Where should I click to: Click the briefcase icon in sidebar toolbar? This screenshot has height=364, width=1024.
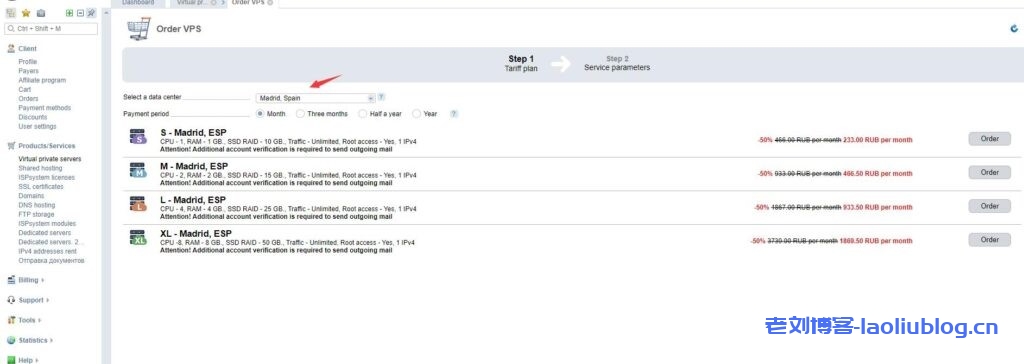(x=41, y=12)
